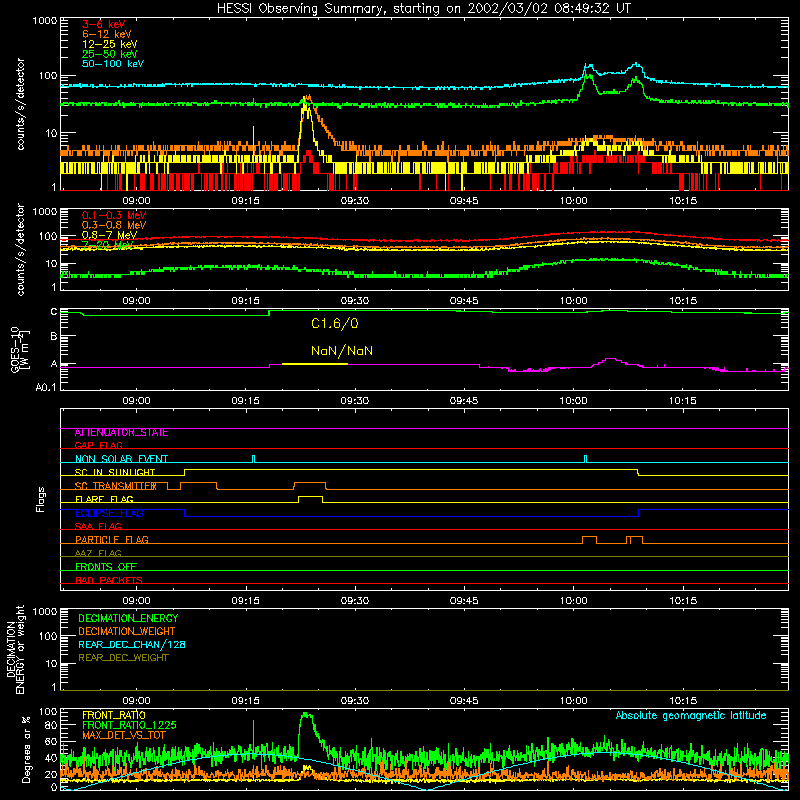Select the green FRONT_RATIO_1225 legend label
Screen dimensions: 800x800
click(129, 725)
